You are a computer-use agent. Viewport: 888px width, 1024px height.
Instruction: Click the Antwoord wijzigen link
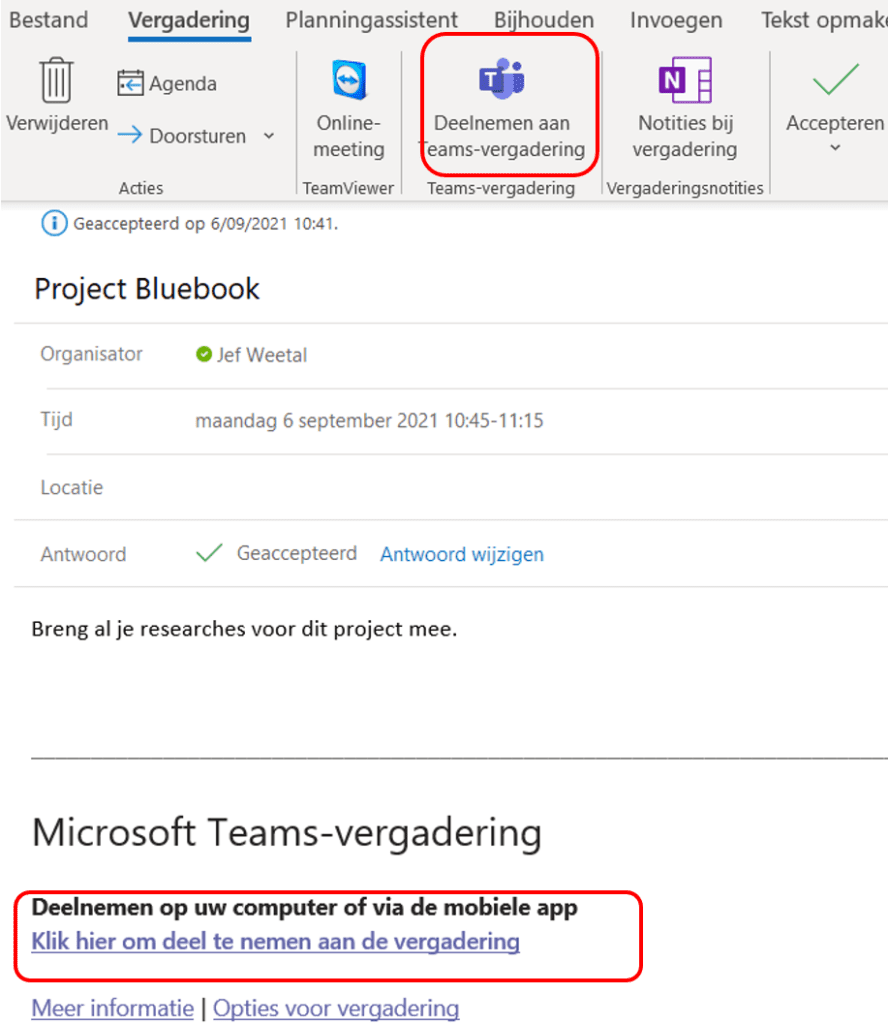pos(462,554)
